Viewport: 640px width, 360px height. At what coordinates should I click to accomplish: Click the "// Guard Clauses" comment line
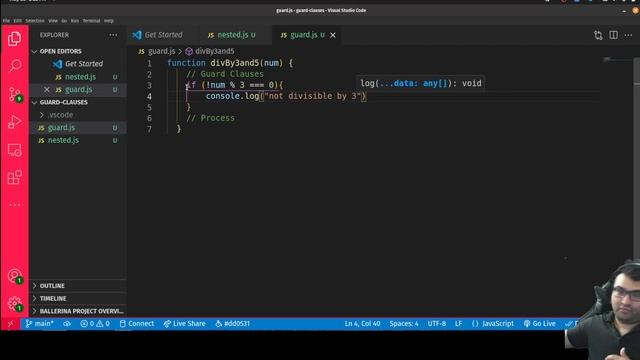pyautogui.click(x=225, y=74)
